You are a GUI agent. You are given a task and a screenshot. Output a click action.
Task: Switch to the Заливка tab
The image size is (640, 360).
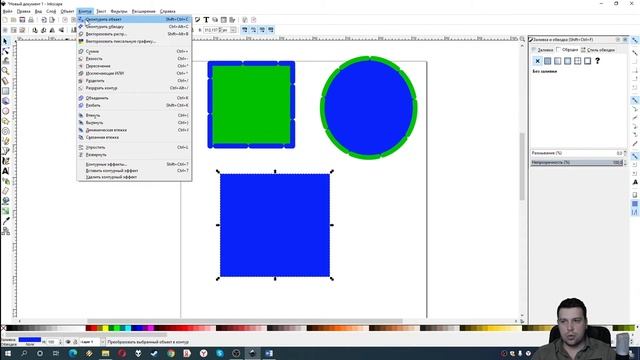pyautogui.click(x=542, y=50)
